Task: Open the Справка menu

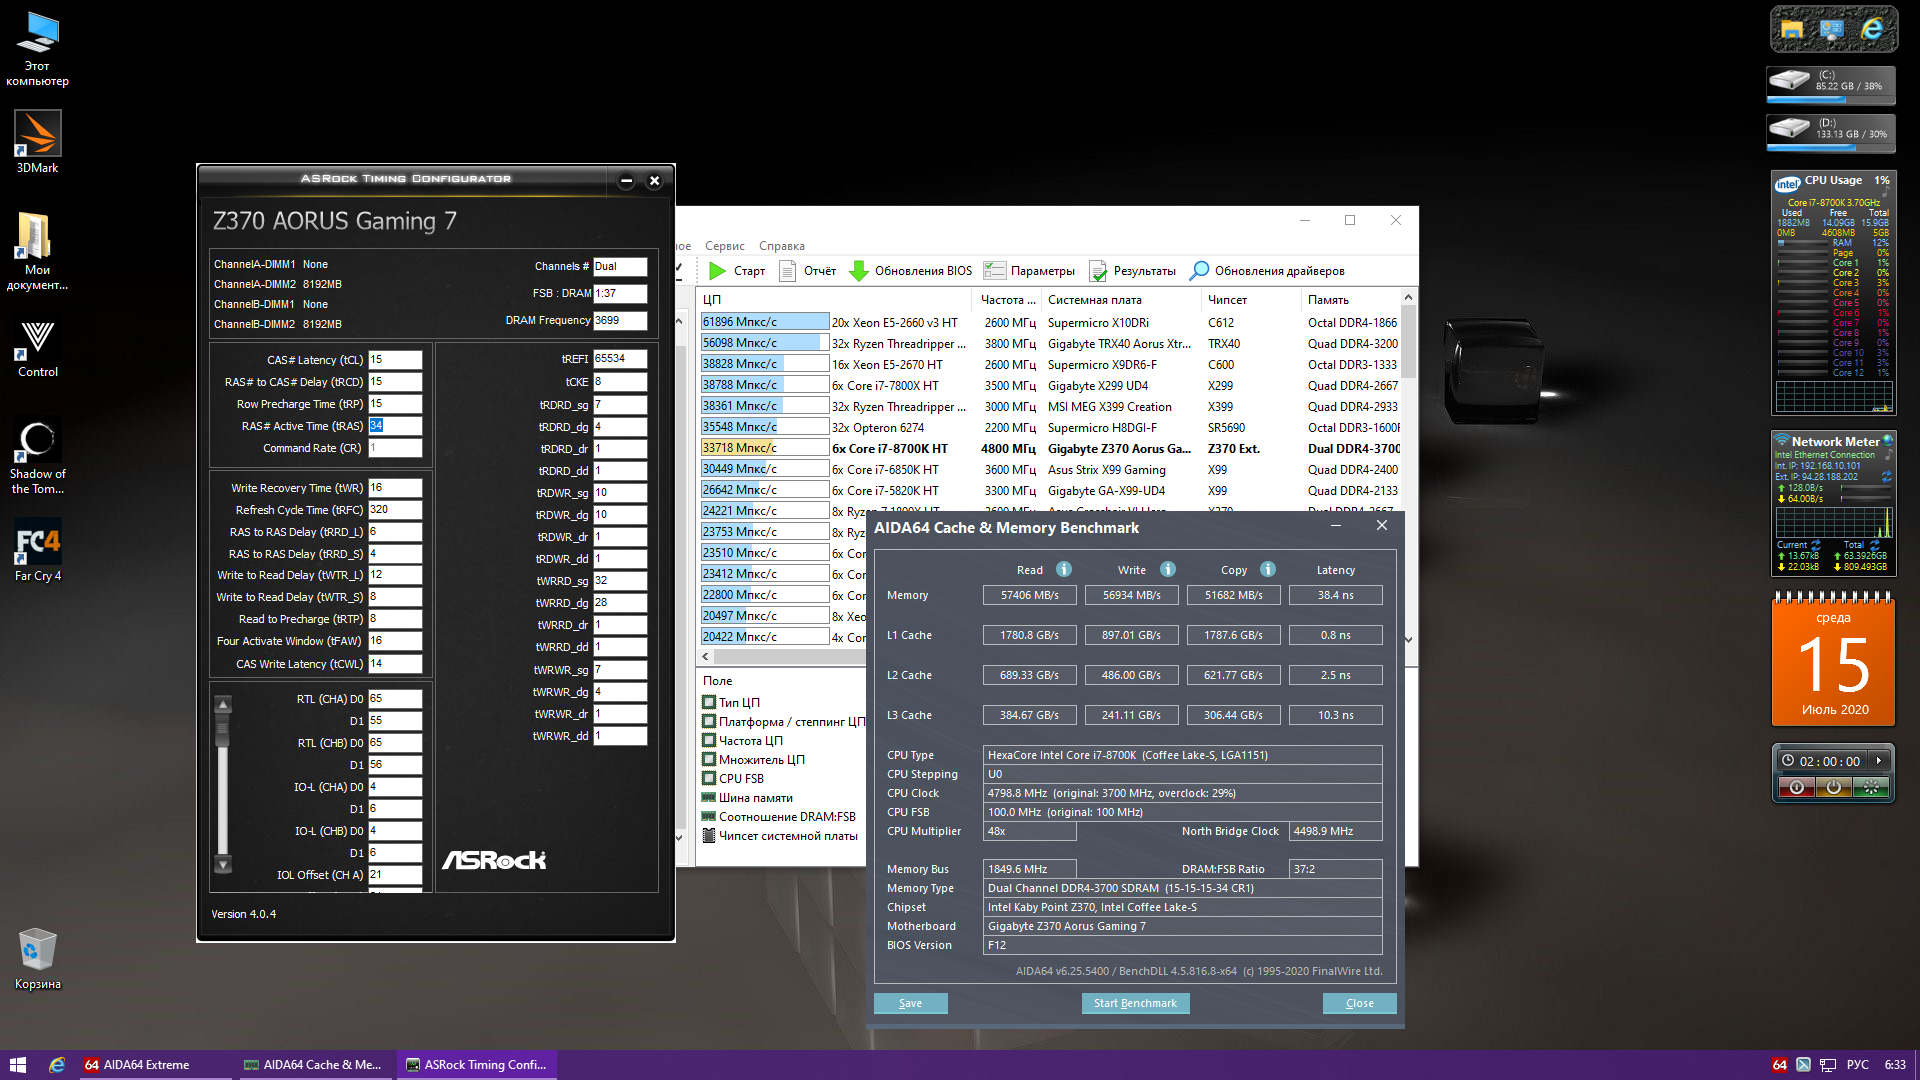Action: [x=781, y=246]
